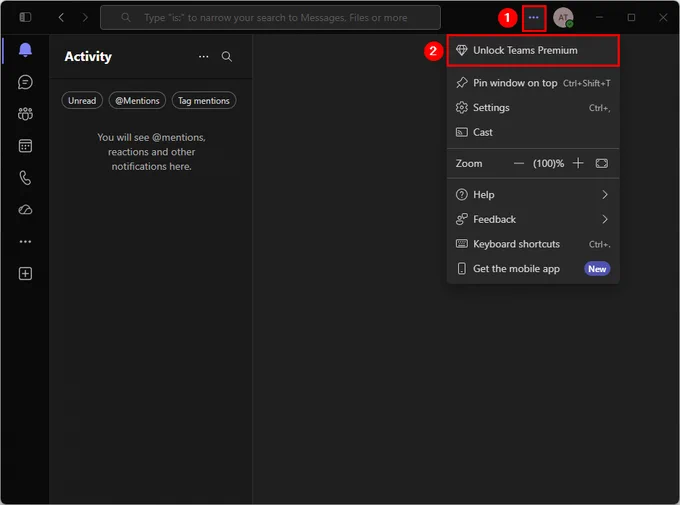Go back with the left arrow
The width and height of the screenshot is (680, 505).
coord(61,17)
